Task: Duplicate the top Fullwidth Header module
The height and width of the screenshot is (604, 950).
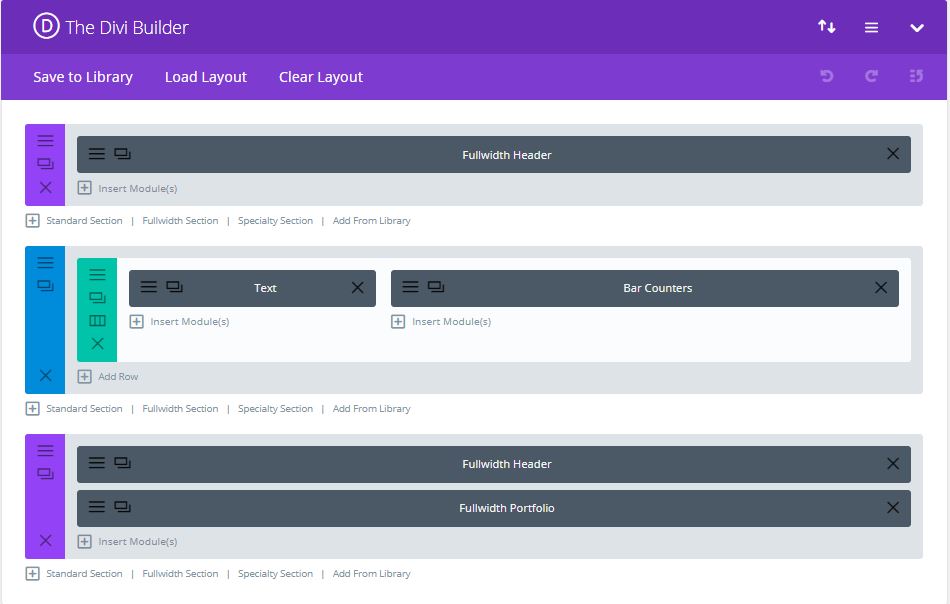Action: tap(122, 154)
